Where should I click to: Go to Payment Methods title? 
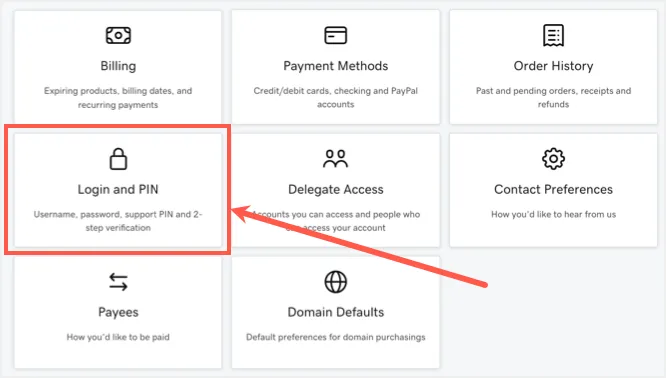tap(336, 66)
